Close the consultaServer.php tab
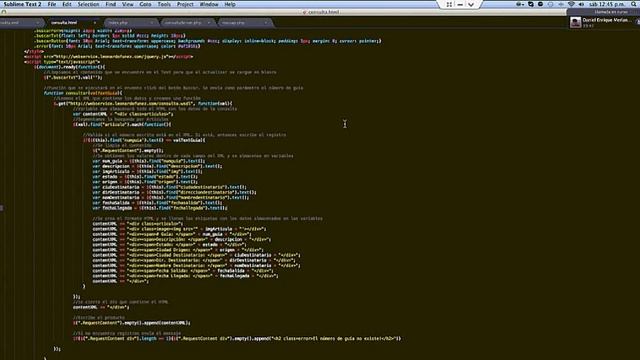This screenshot has width=640, height=360. pyautogui.click(x=209, y=22)
